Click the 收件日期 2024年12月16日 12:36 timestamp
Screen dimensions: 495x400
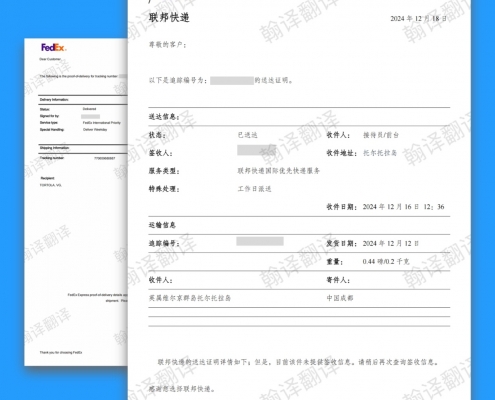(403, 207)
